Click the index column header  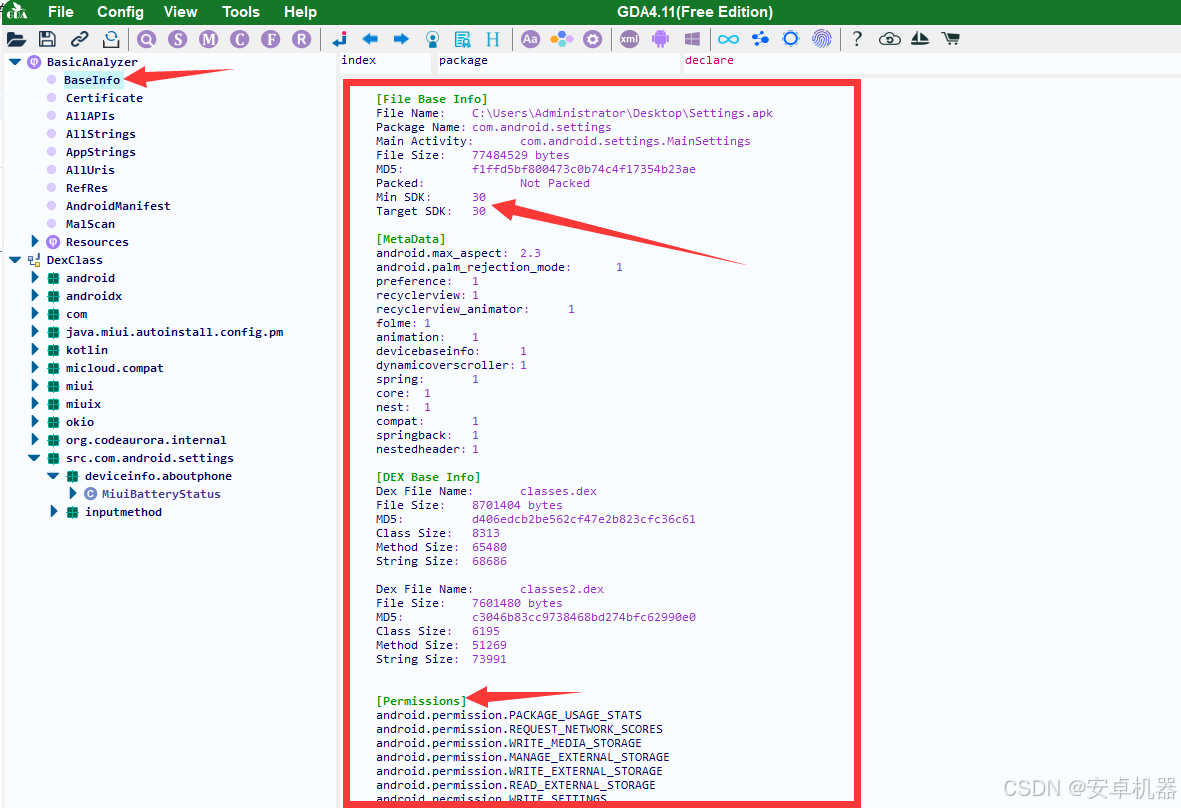click(x=359, y=60)
